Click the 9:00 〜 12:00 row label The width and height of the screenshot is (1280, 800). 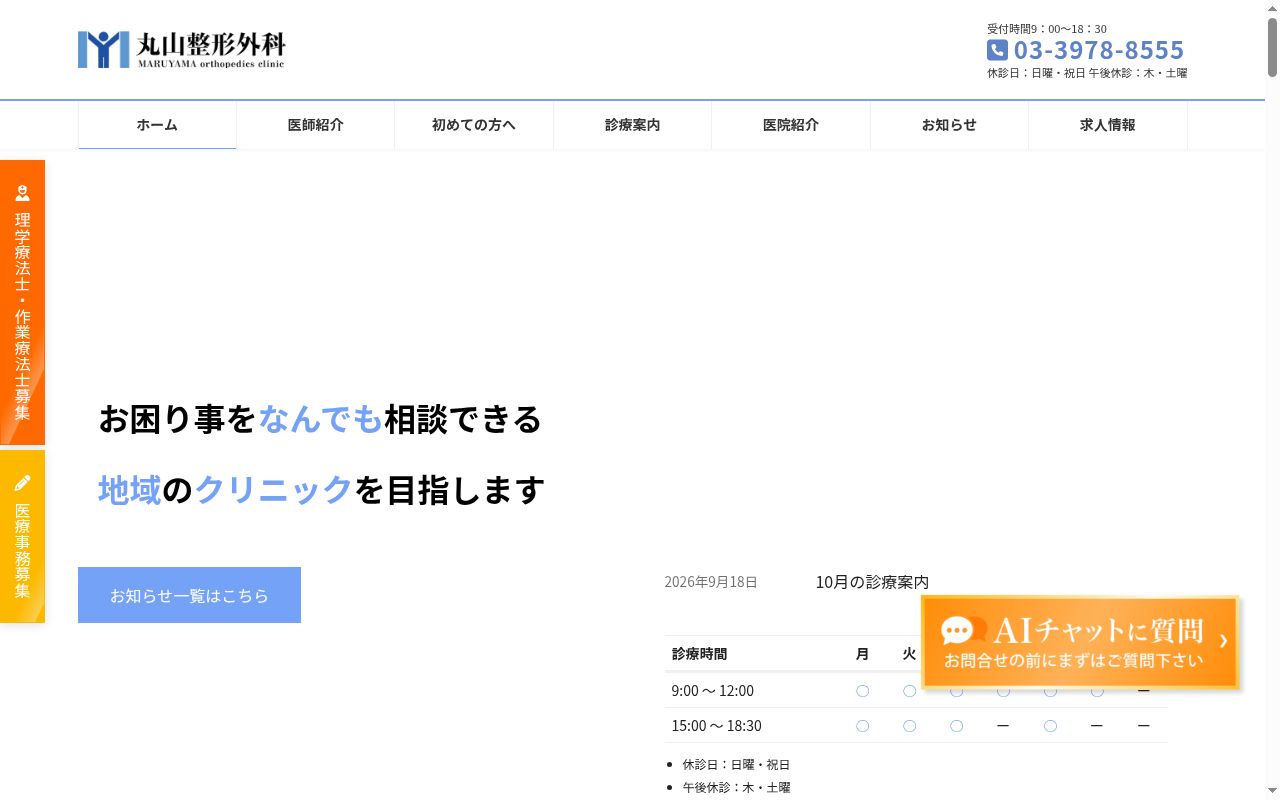pos(713,691)
